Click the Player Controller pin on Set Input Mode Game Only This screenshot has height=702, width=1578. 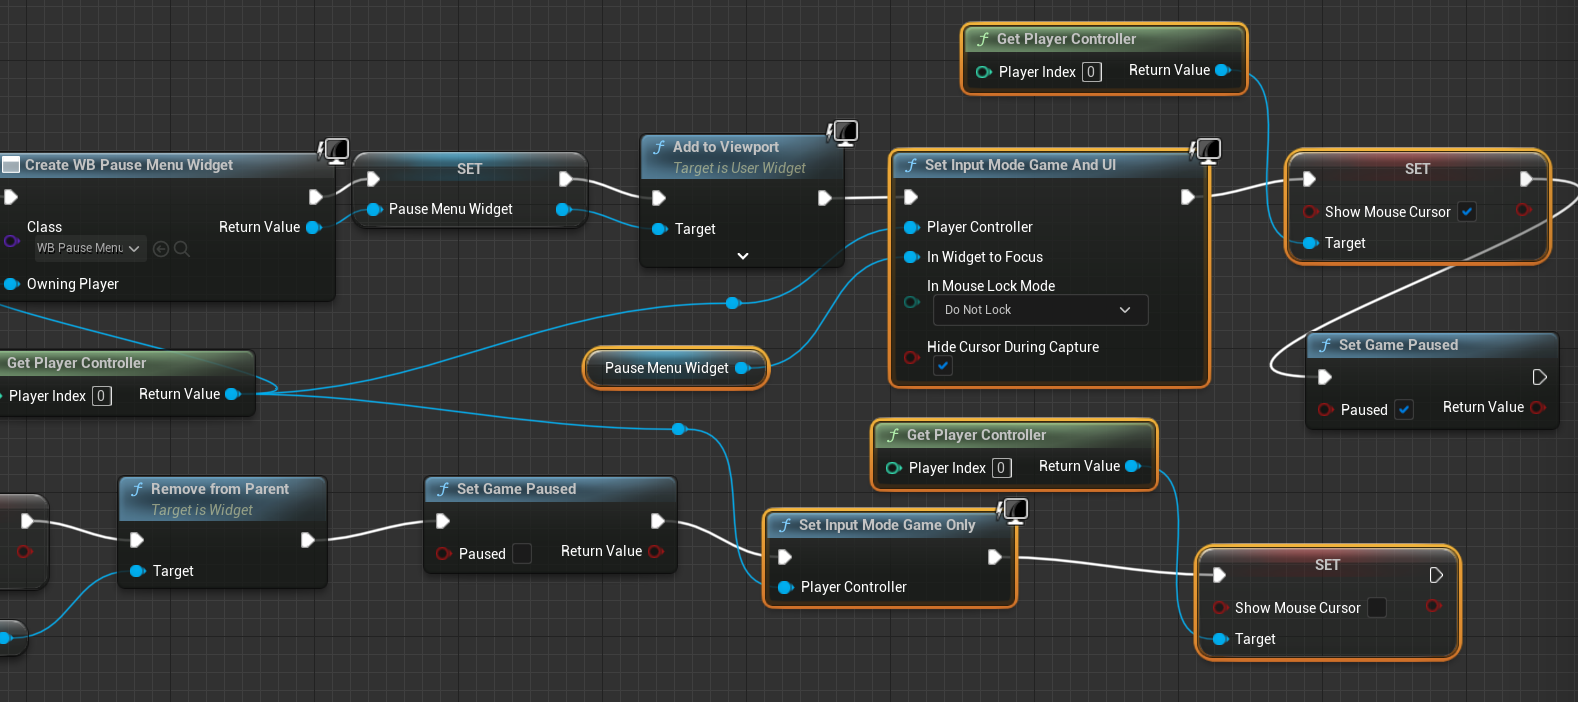785,587
